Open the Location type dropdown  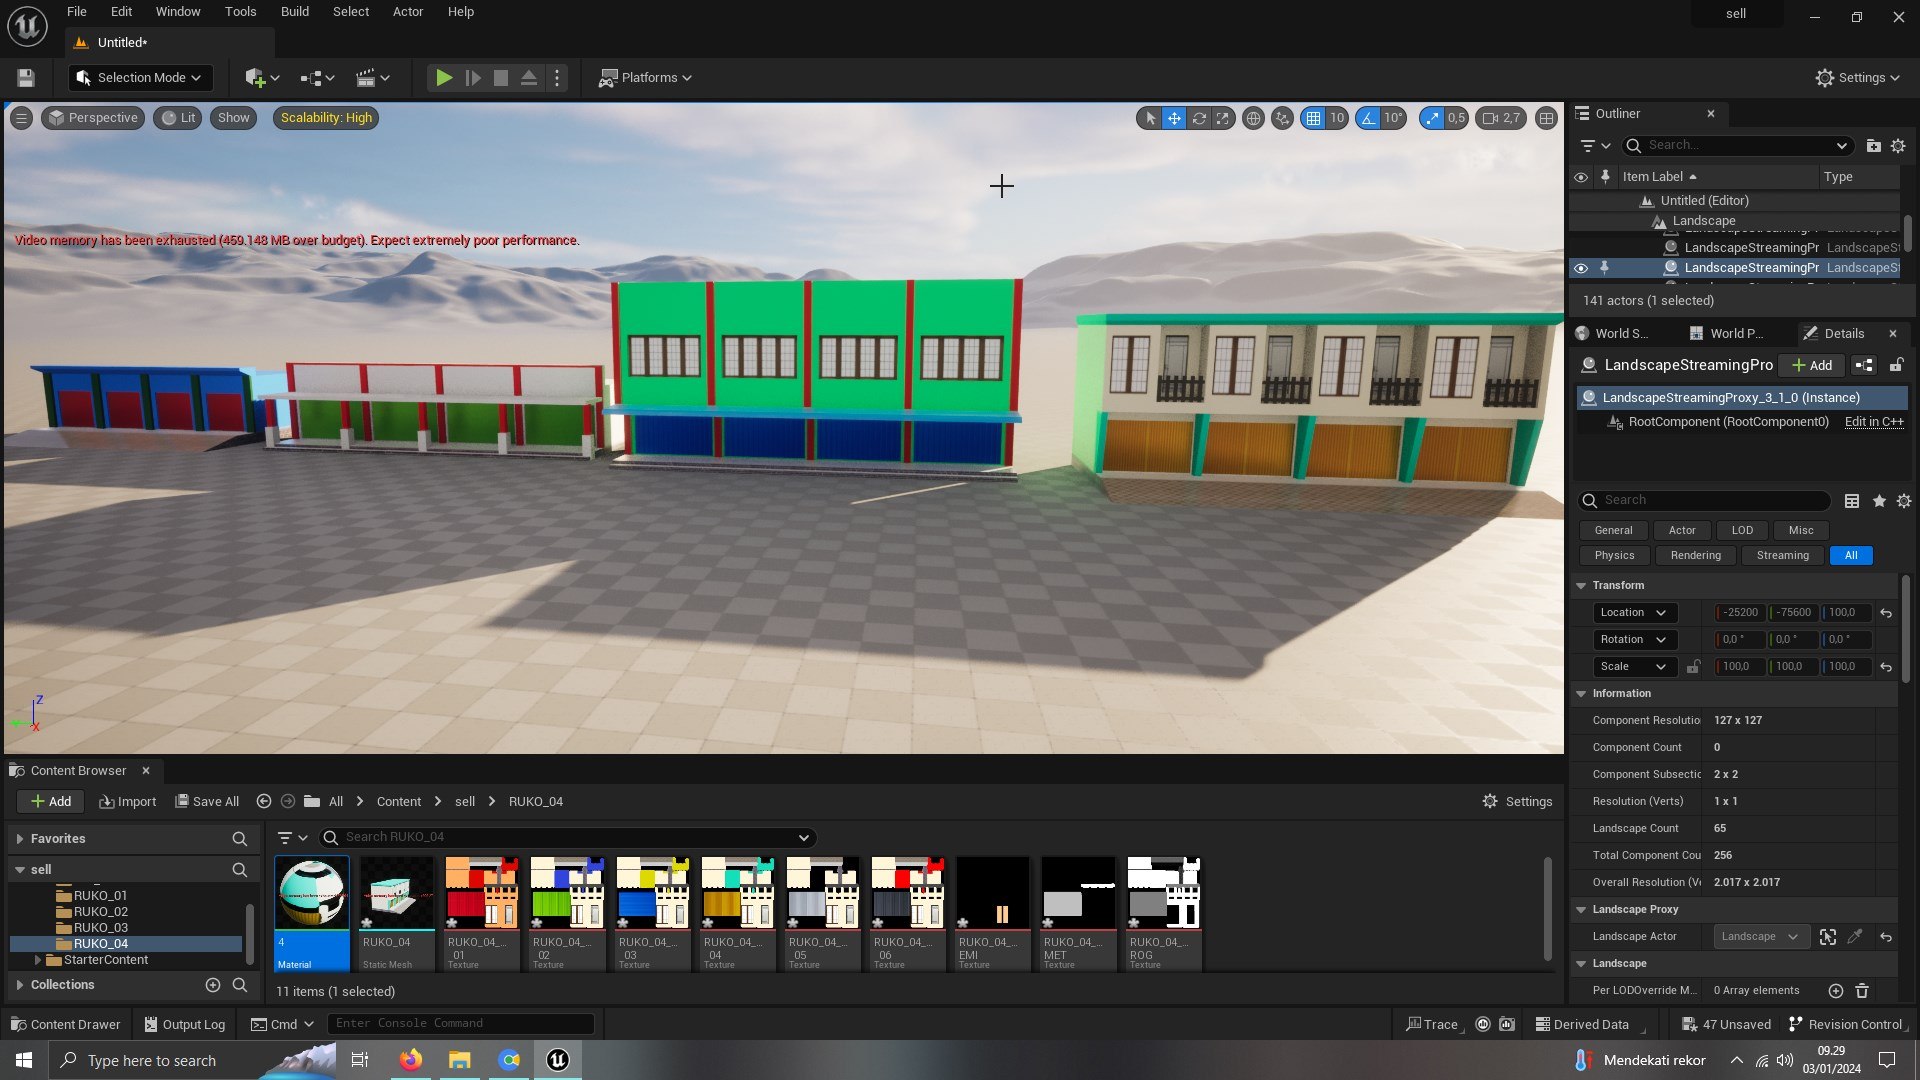pos(1633,613)
